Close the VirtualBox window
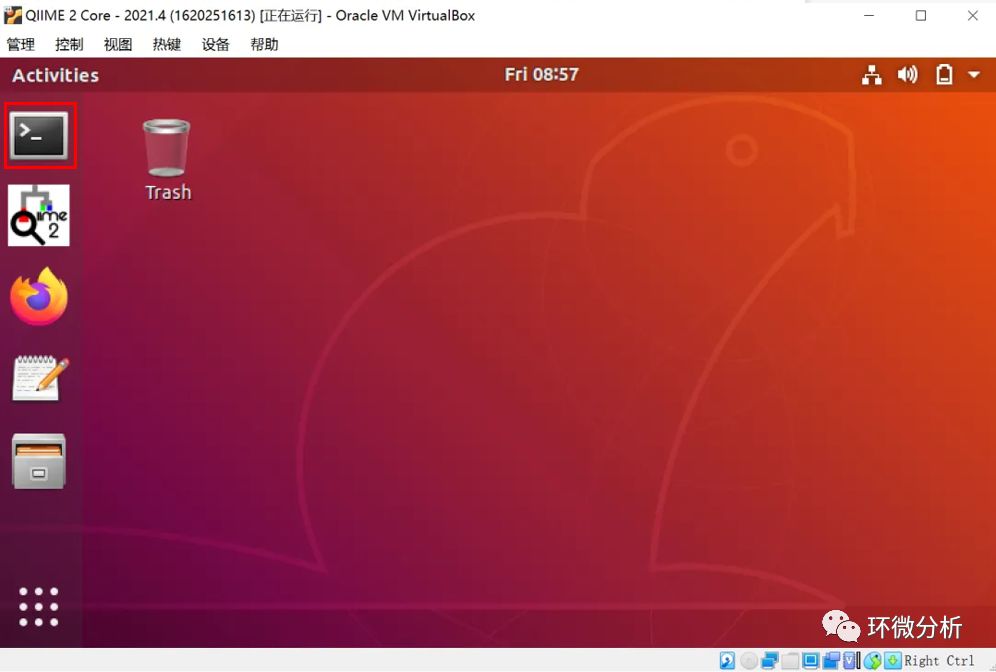 [972, 15]
